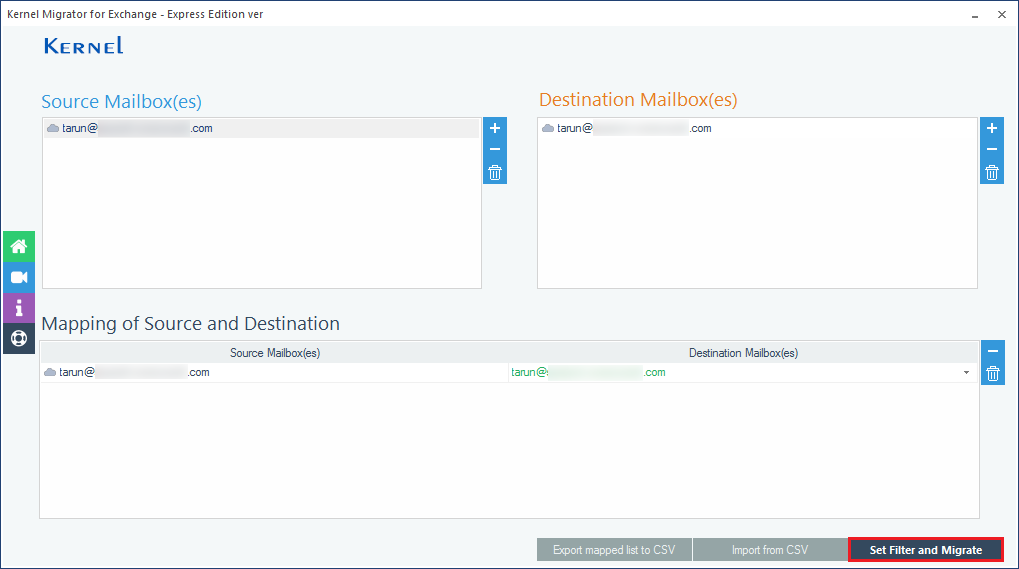Open the support lifebuoy sidebar icon
Image resolution: width=1019 pixels, height=569 pixels.
pyautogui.click(x=19, y=338)
